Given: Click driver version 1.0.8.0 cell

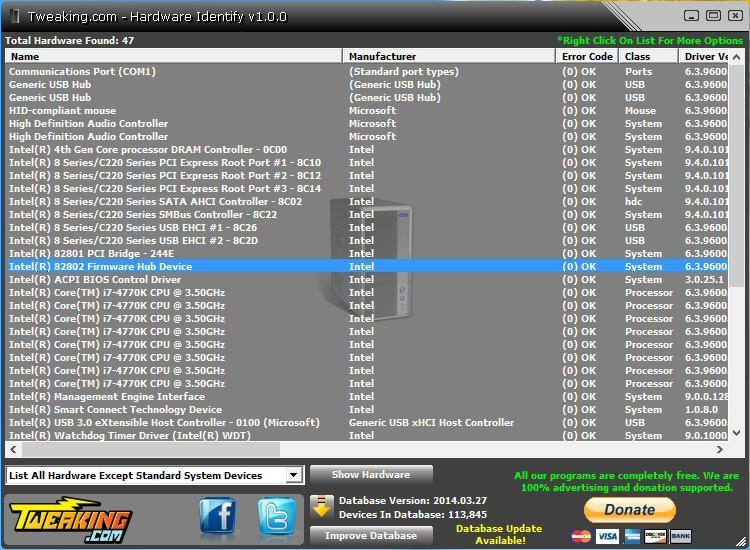Looking at the screenshot, I should pos(701,409).
